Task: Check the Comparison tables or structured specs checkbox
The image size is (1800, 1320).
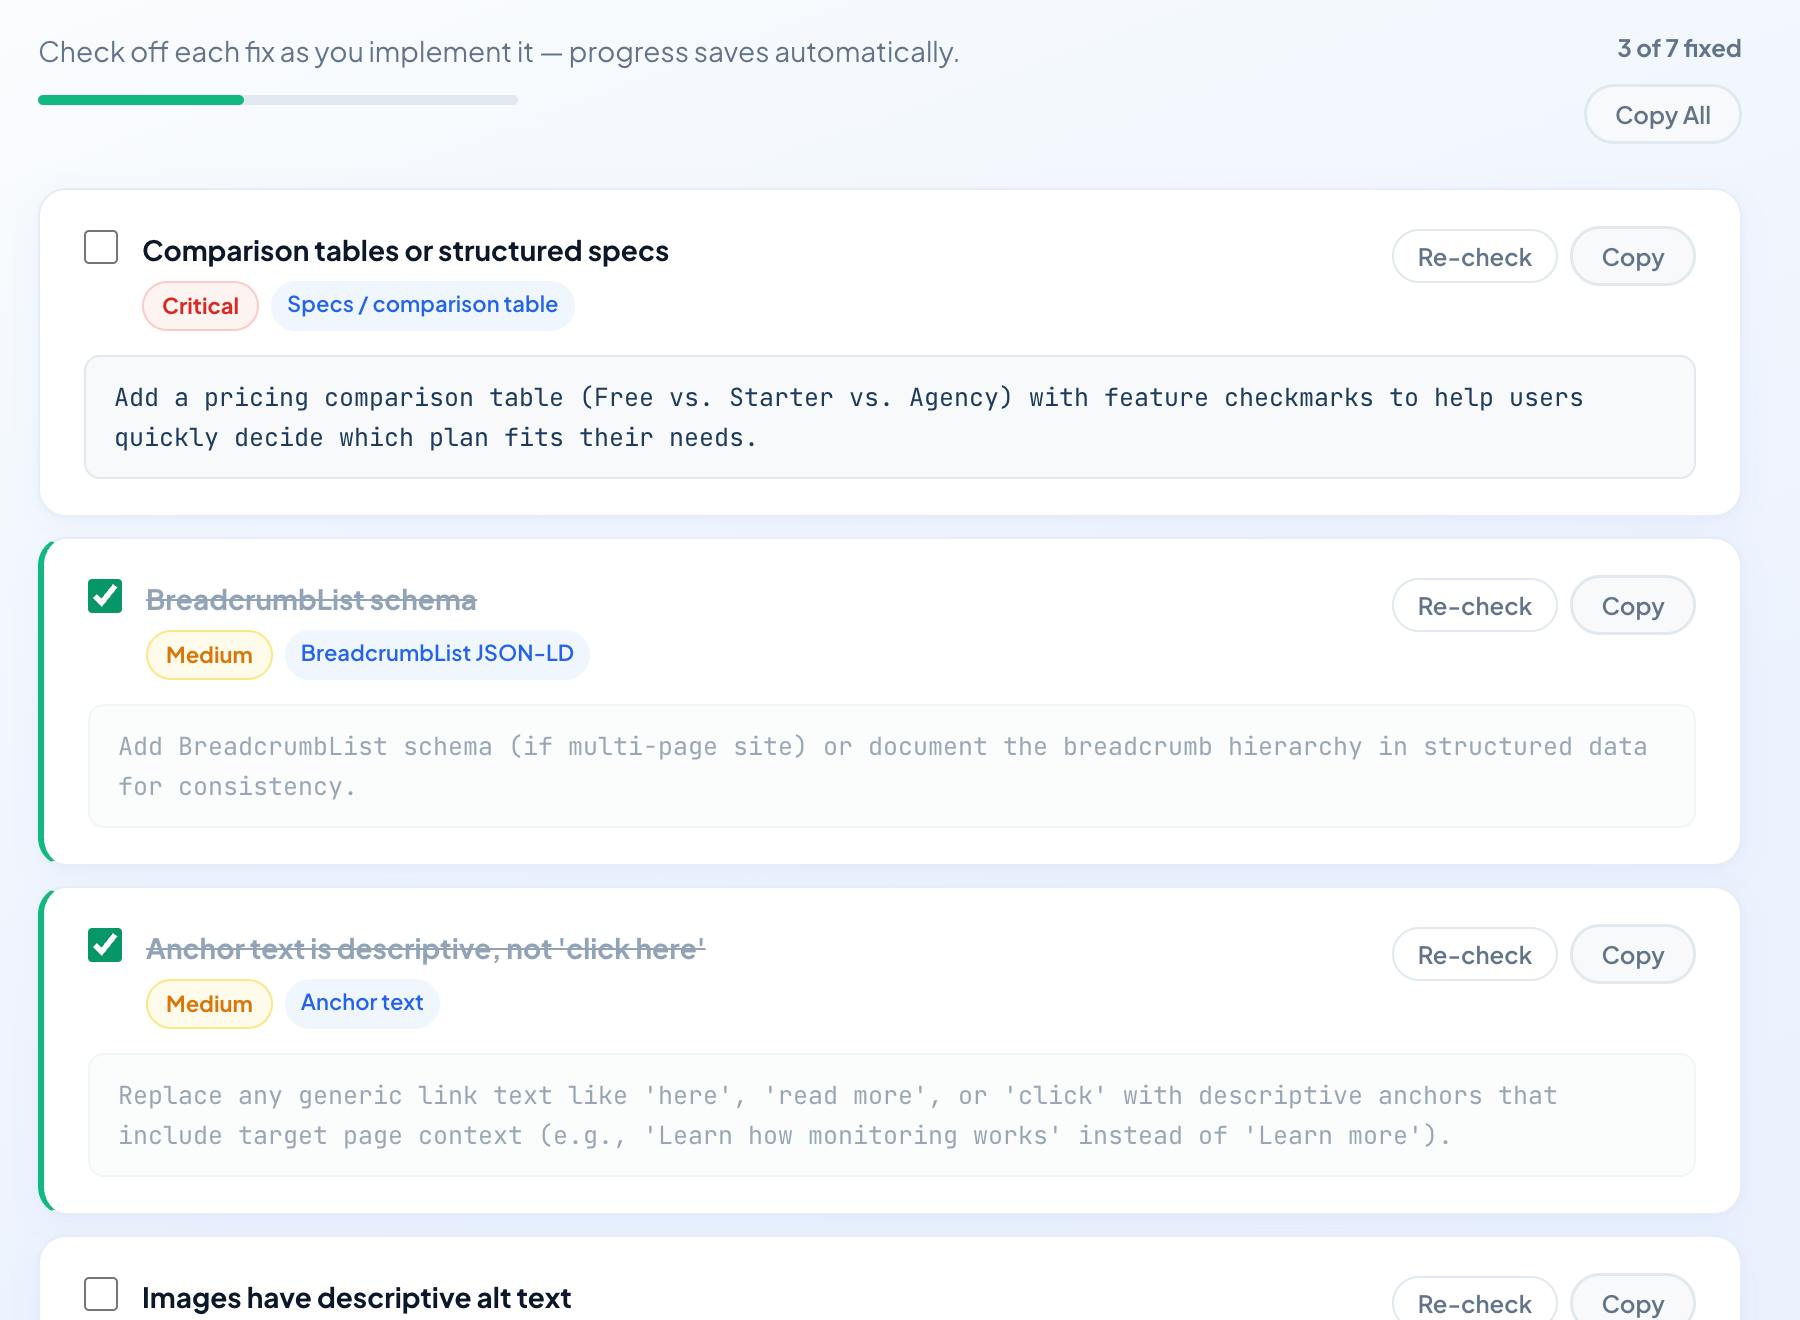Action: tap(101, 247)
